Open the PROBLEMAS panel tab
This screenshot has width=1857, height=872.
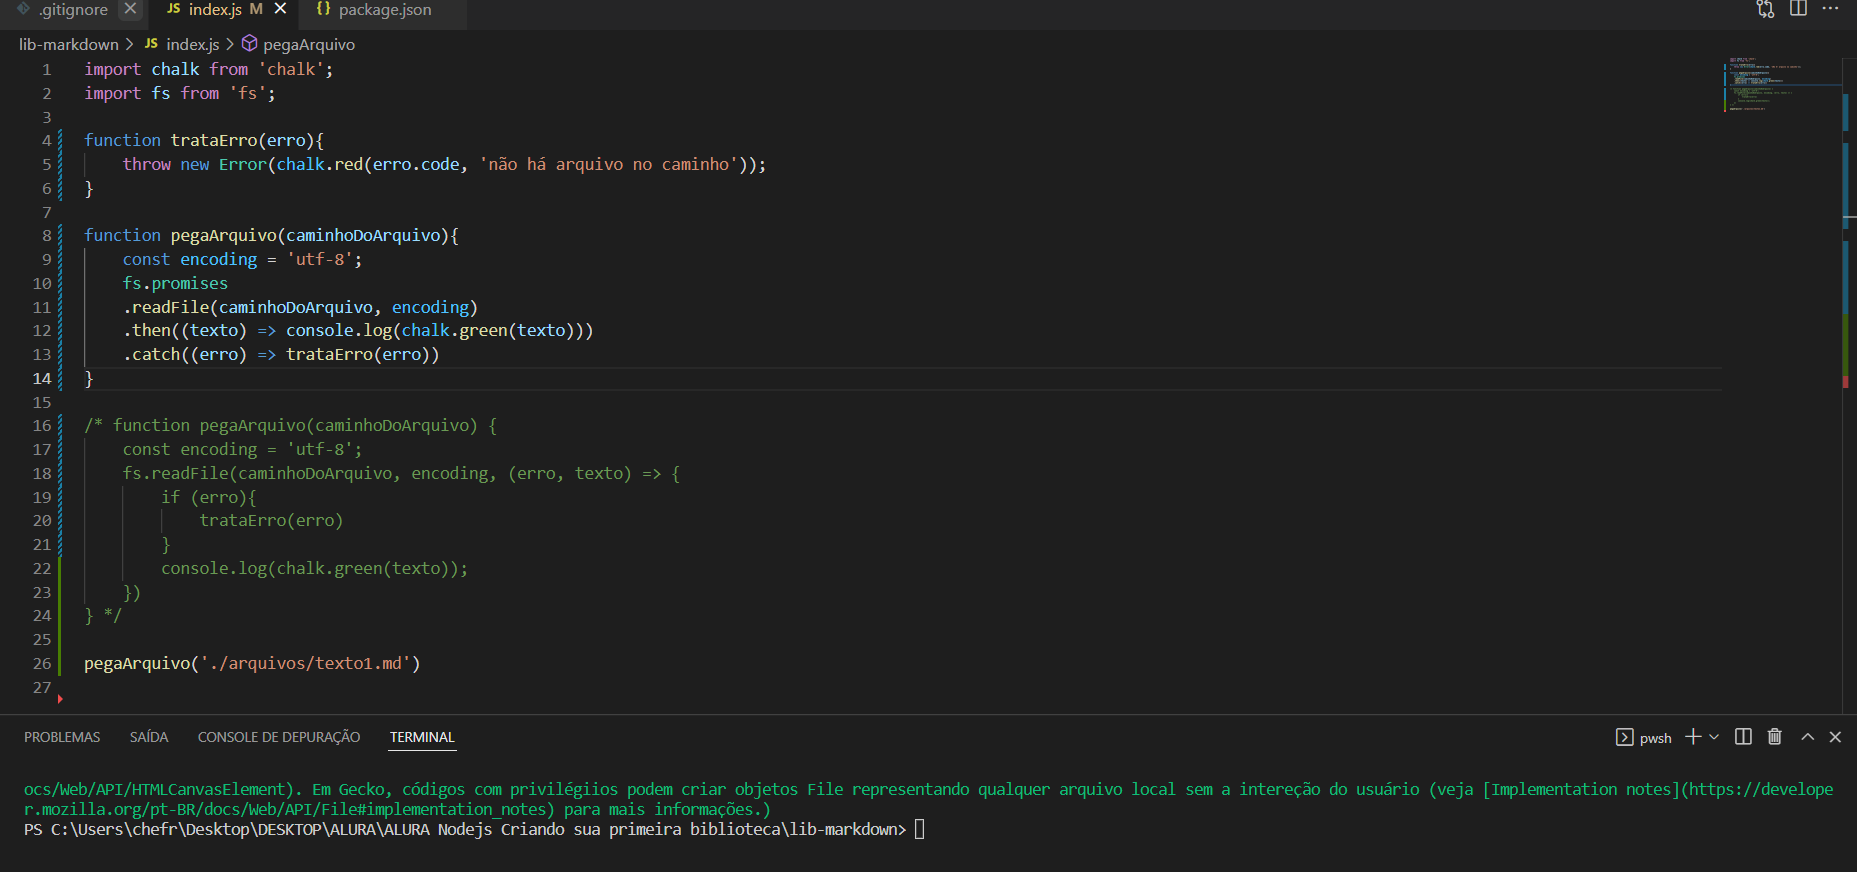pos(62,737)
